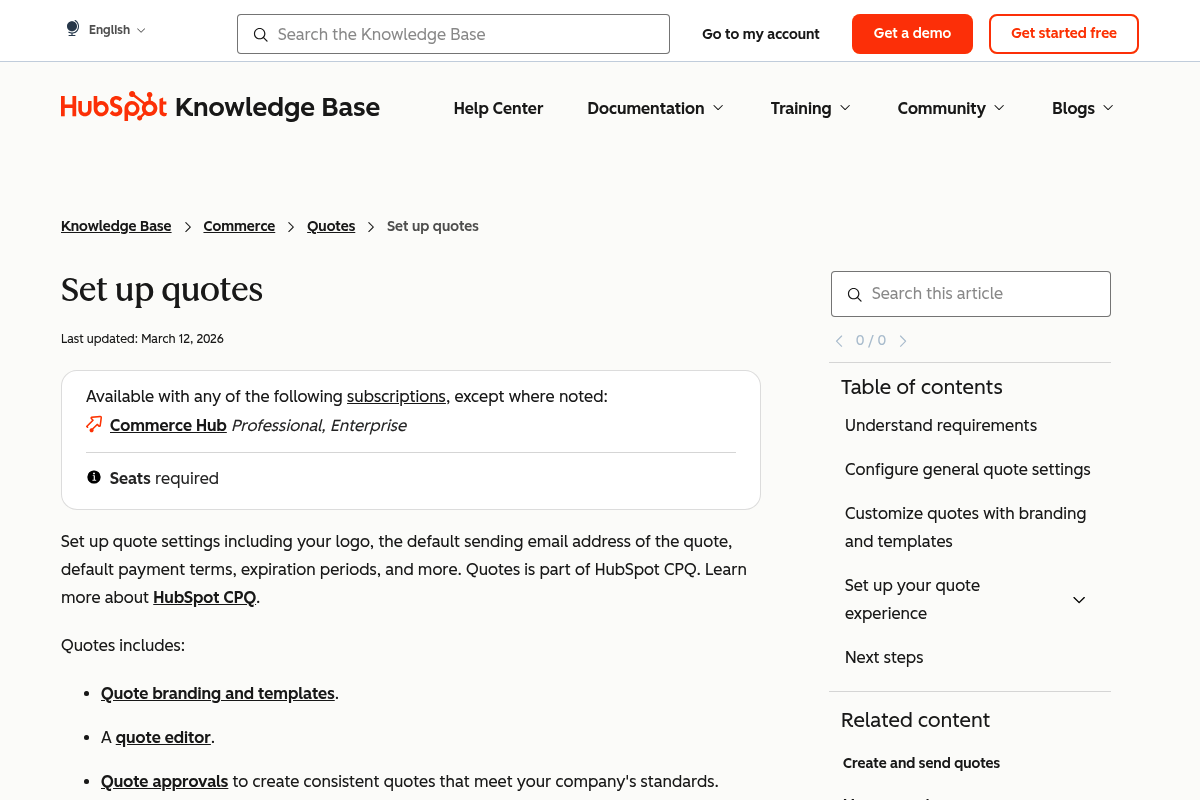The image size is (1200, 800).
Task: Click the Quote approvals link
Action: 164,781
